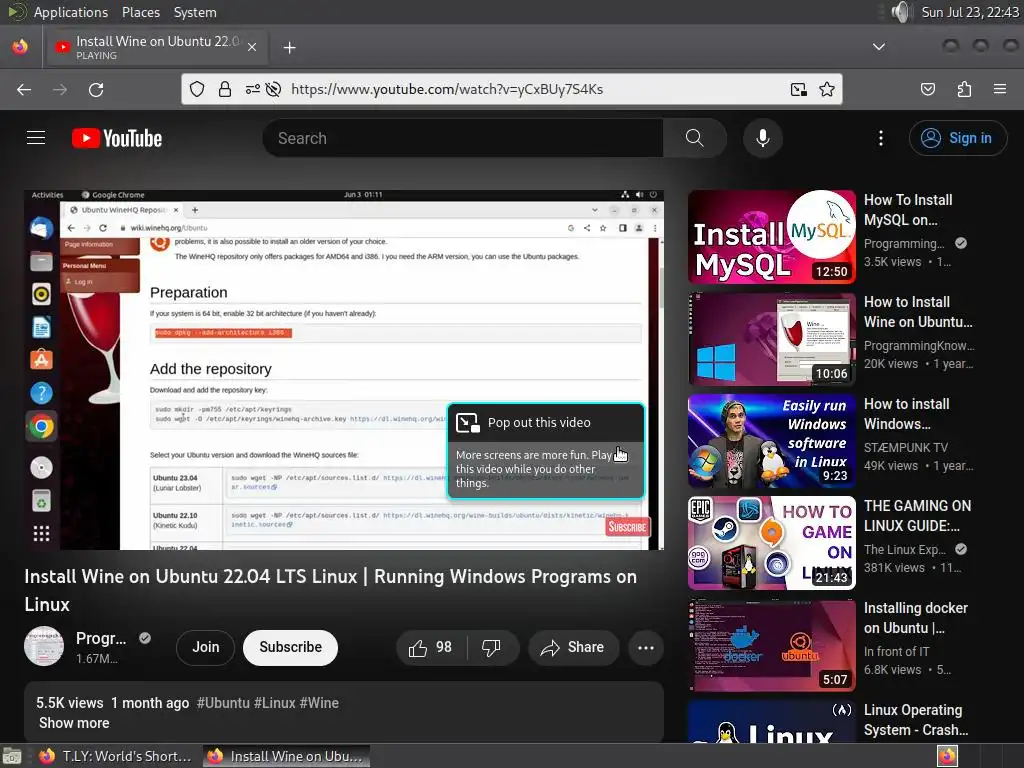
Task: Click the Sign in button
Action: click(957, 138)
